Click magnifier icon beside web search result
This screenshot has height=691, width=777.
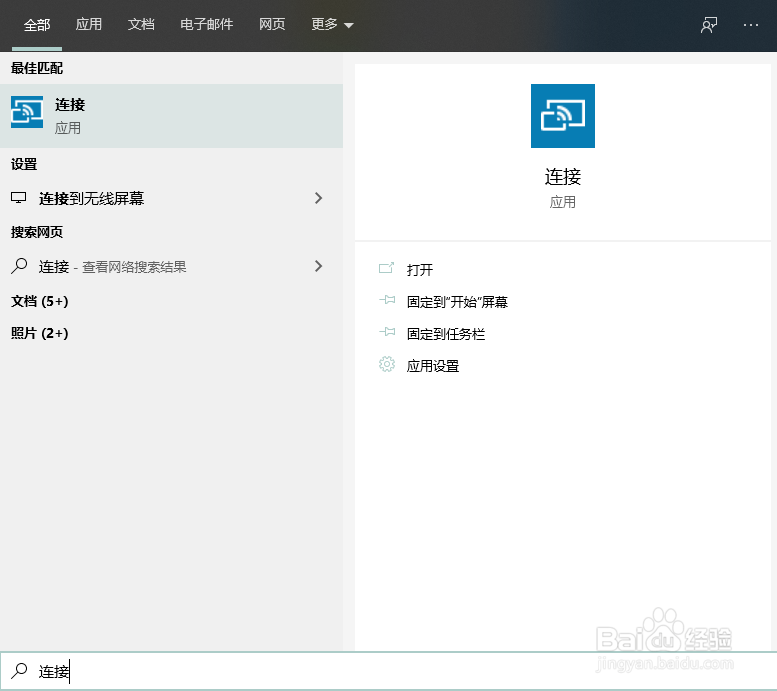pos(19,266)
